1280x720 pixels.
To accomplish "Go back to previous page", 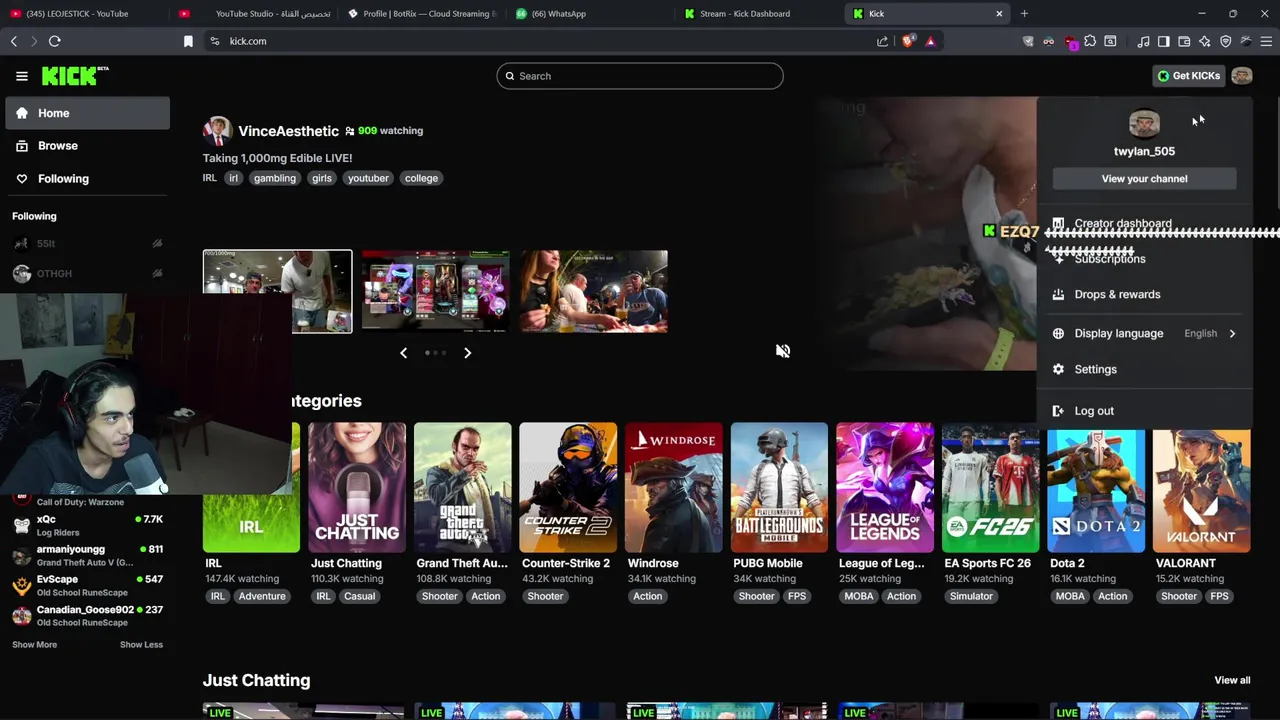I will pyautogui.click(x=14, y=41).
